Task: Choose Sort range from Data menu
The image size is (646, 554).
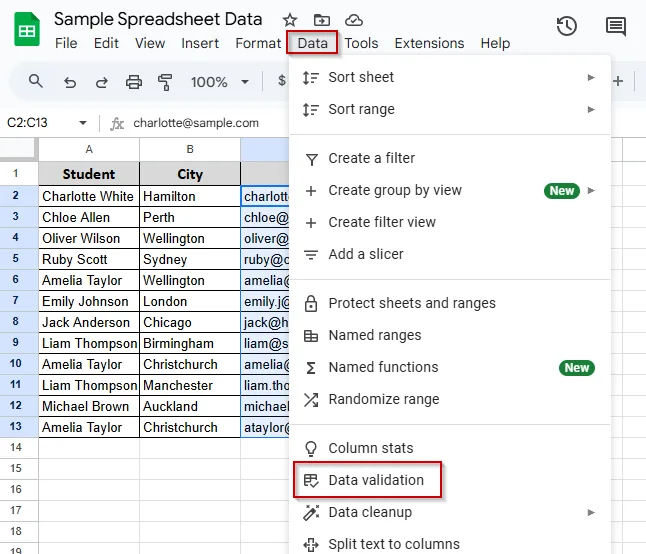Action: pyautogui.click(x=450, y=110)
